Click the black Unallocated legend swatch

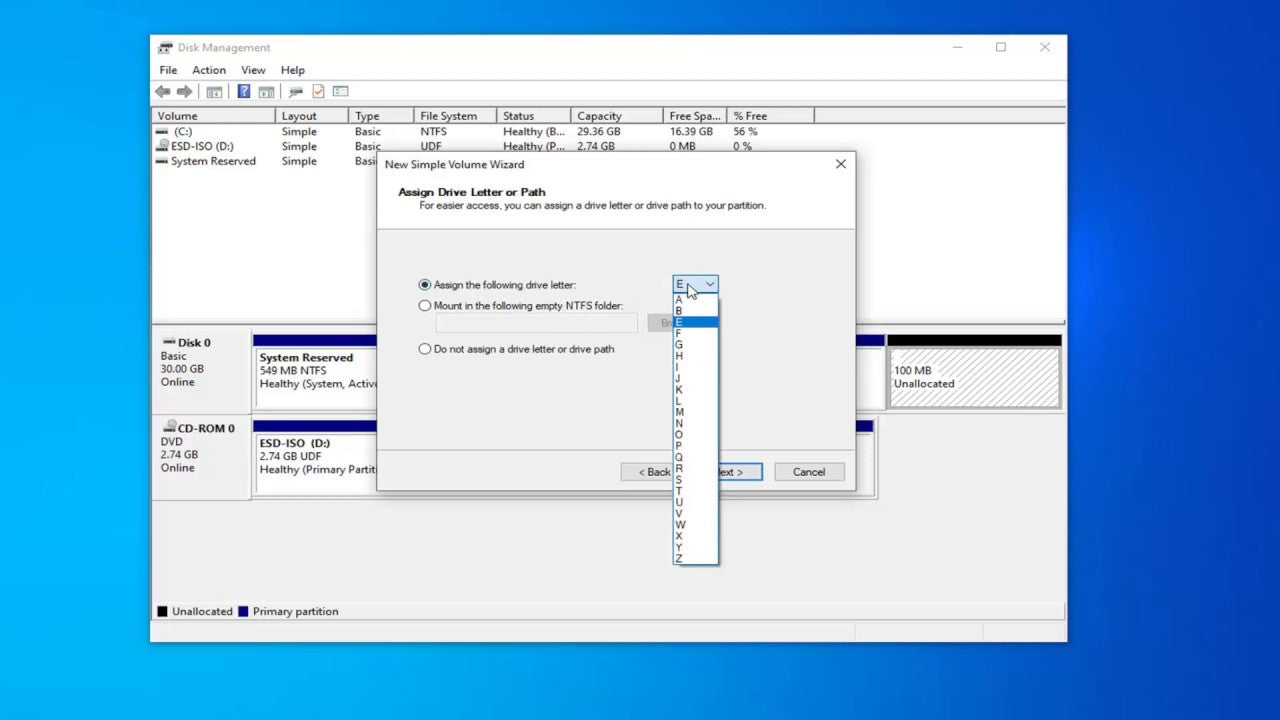click(162, 611)
